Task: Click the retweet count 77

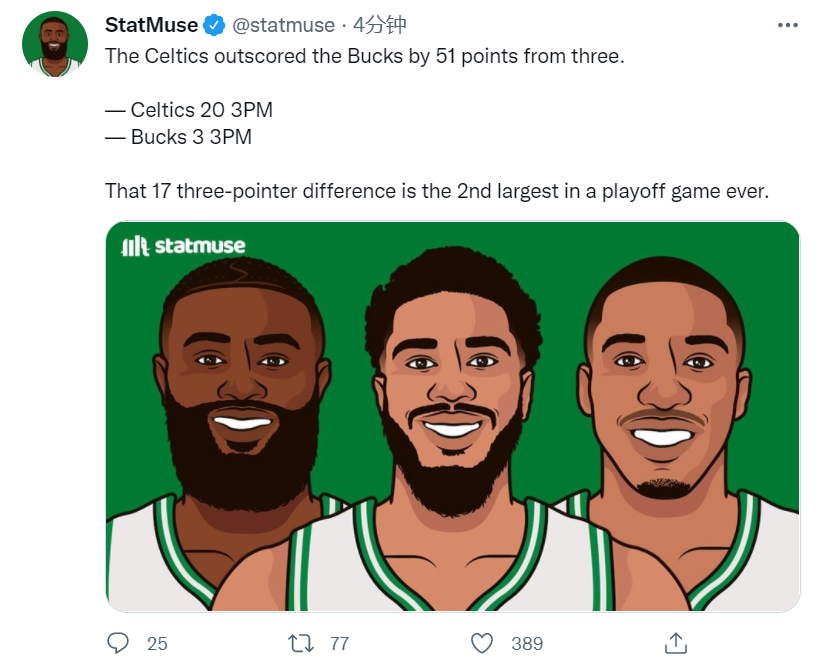Action: [339, 643]
